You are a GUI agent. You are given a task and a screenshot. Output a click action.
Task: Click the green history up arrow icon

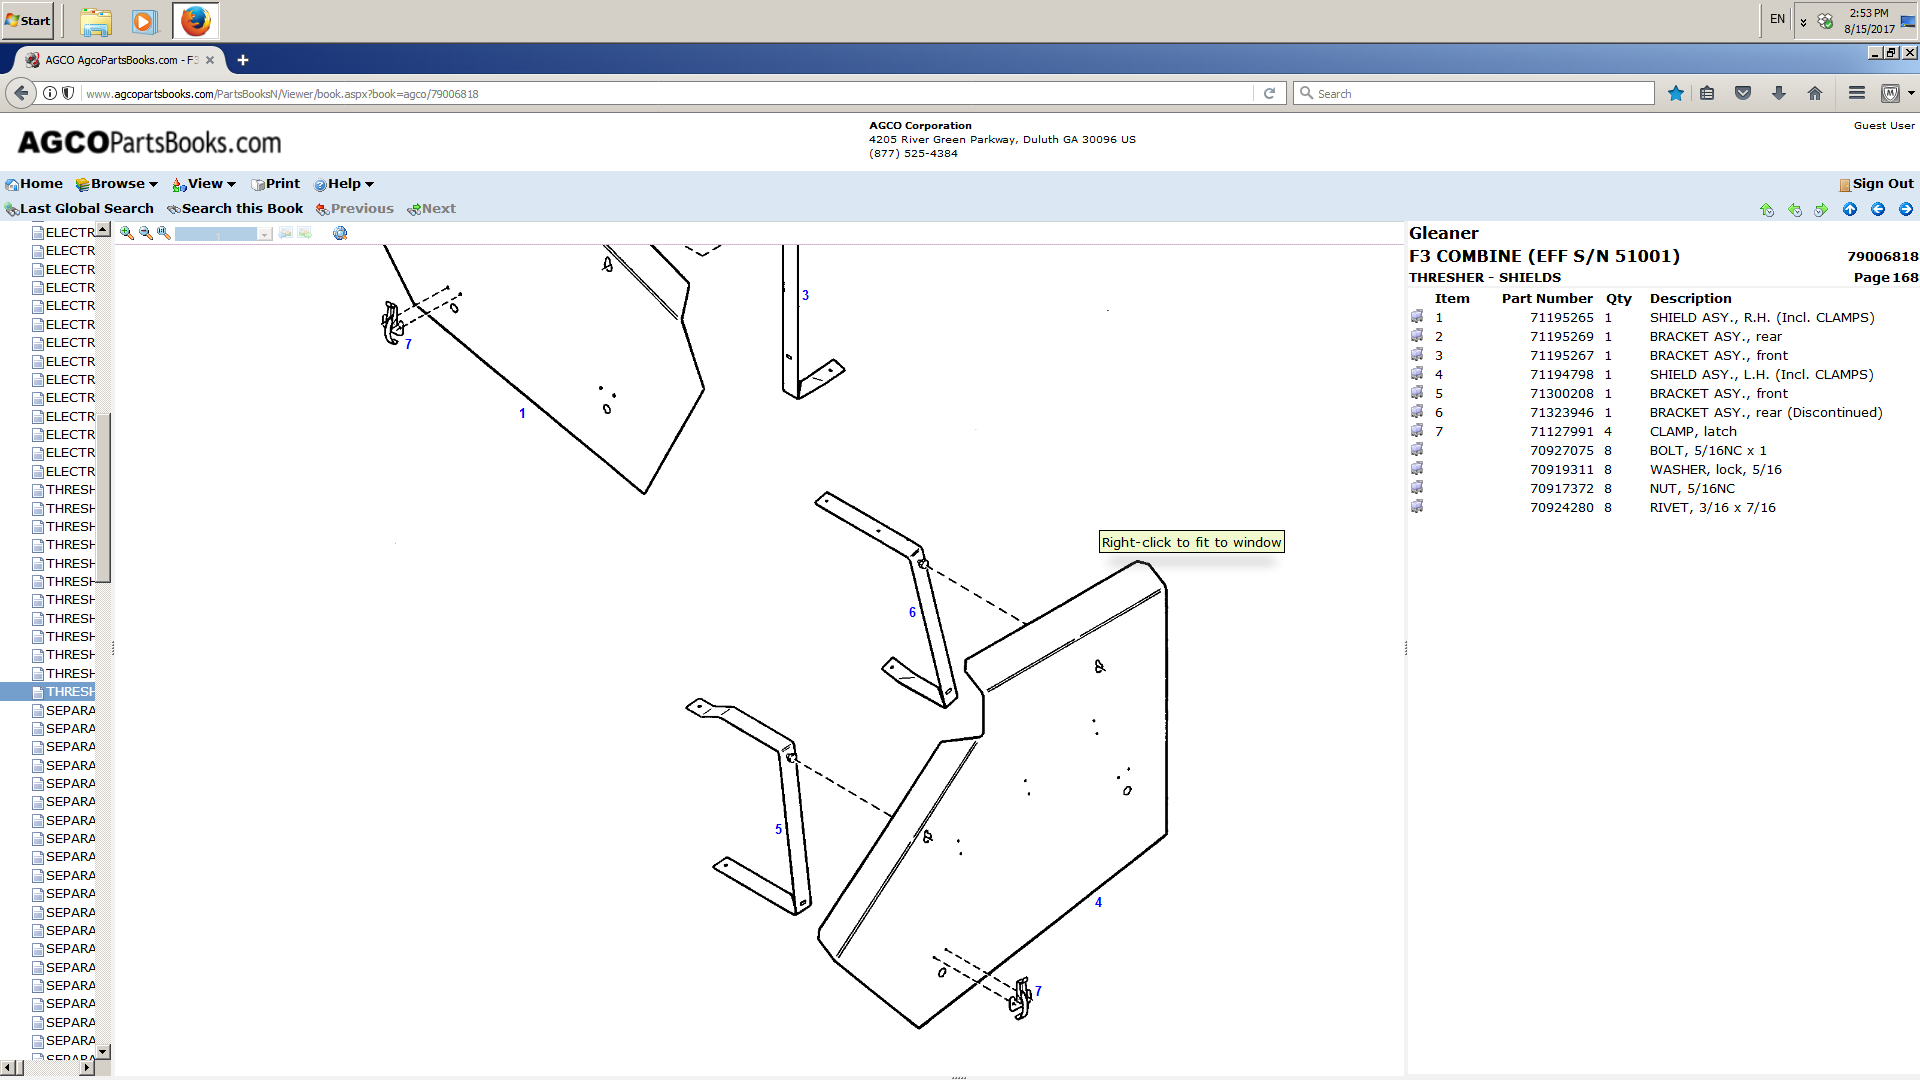click(1767, 210)
